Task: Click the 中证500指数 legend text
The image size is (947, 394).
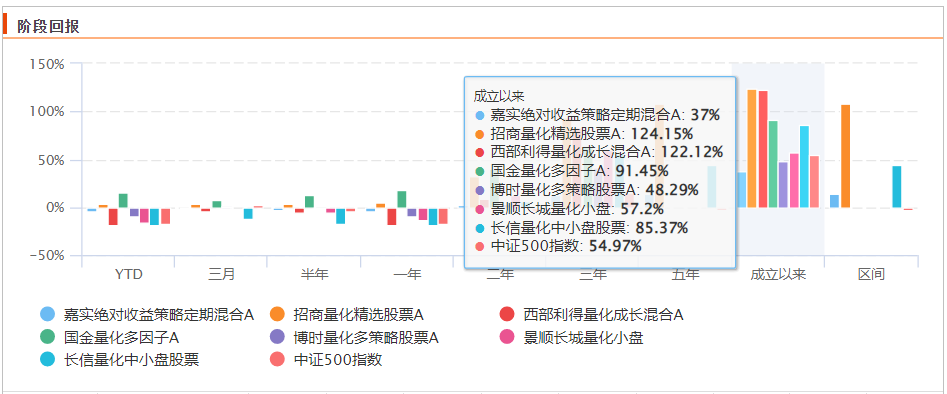Action: point(338,360)
